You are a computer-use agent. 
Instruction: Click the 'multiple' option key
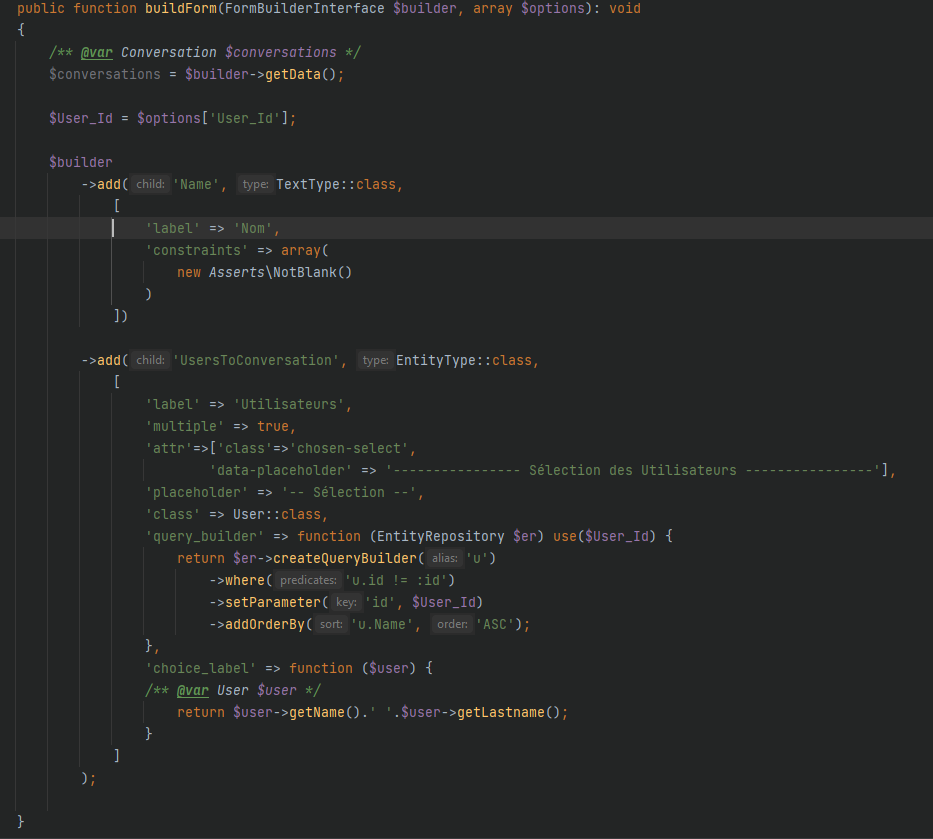click(185, 427)
